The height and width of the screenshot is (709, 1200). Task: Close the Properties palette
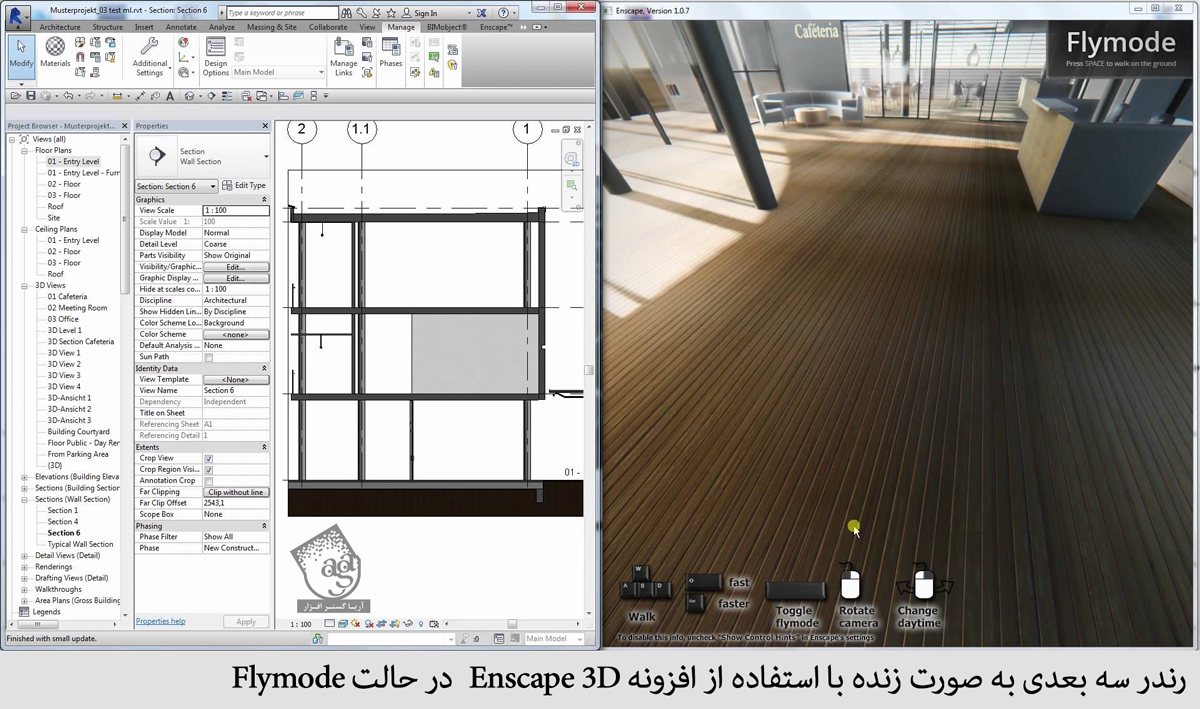(x=265, y=126)
